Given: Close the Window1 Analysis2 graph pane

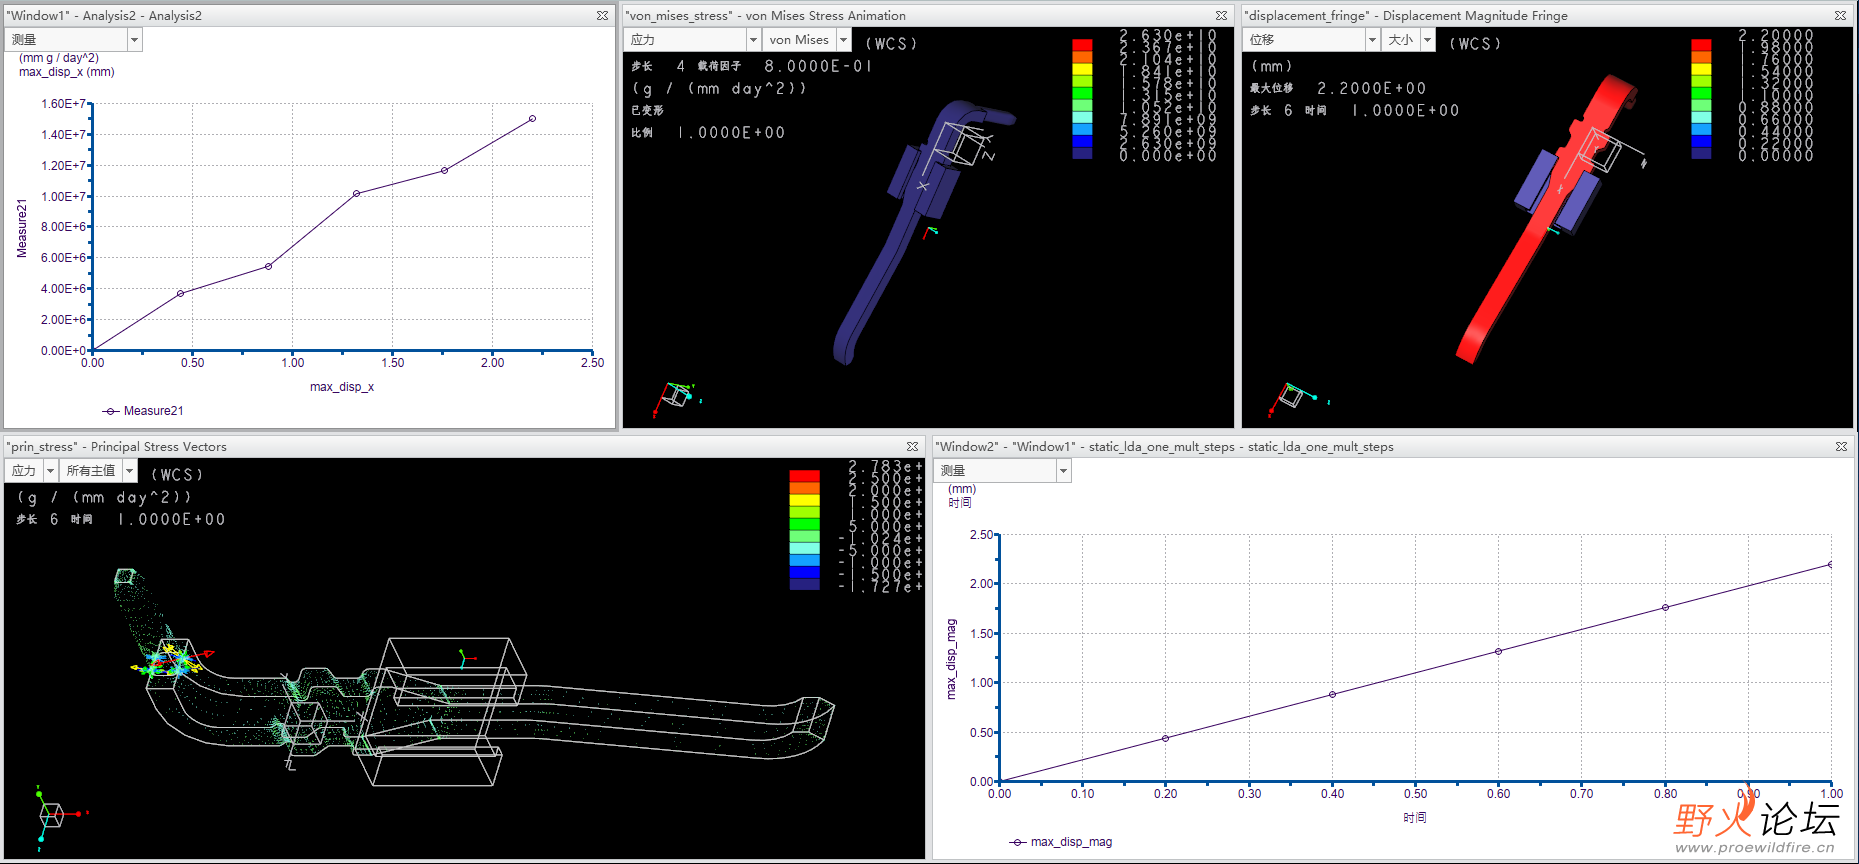Looking at the screenshot, I should coord(602,15).
